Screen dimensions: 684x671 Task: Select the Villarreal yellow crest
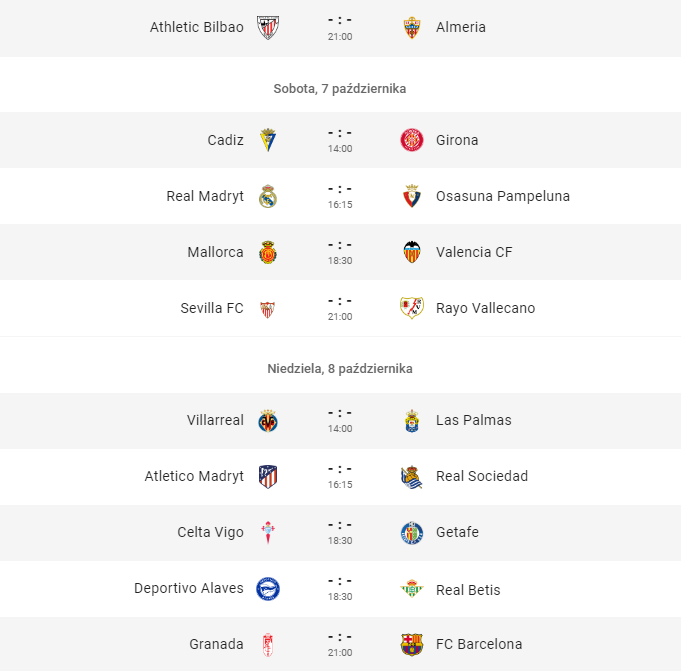click(268, 421)
